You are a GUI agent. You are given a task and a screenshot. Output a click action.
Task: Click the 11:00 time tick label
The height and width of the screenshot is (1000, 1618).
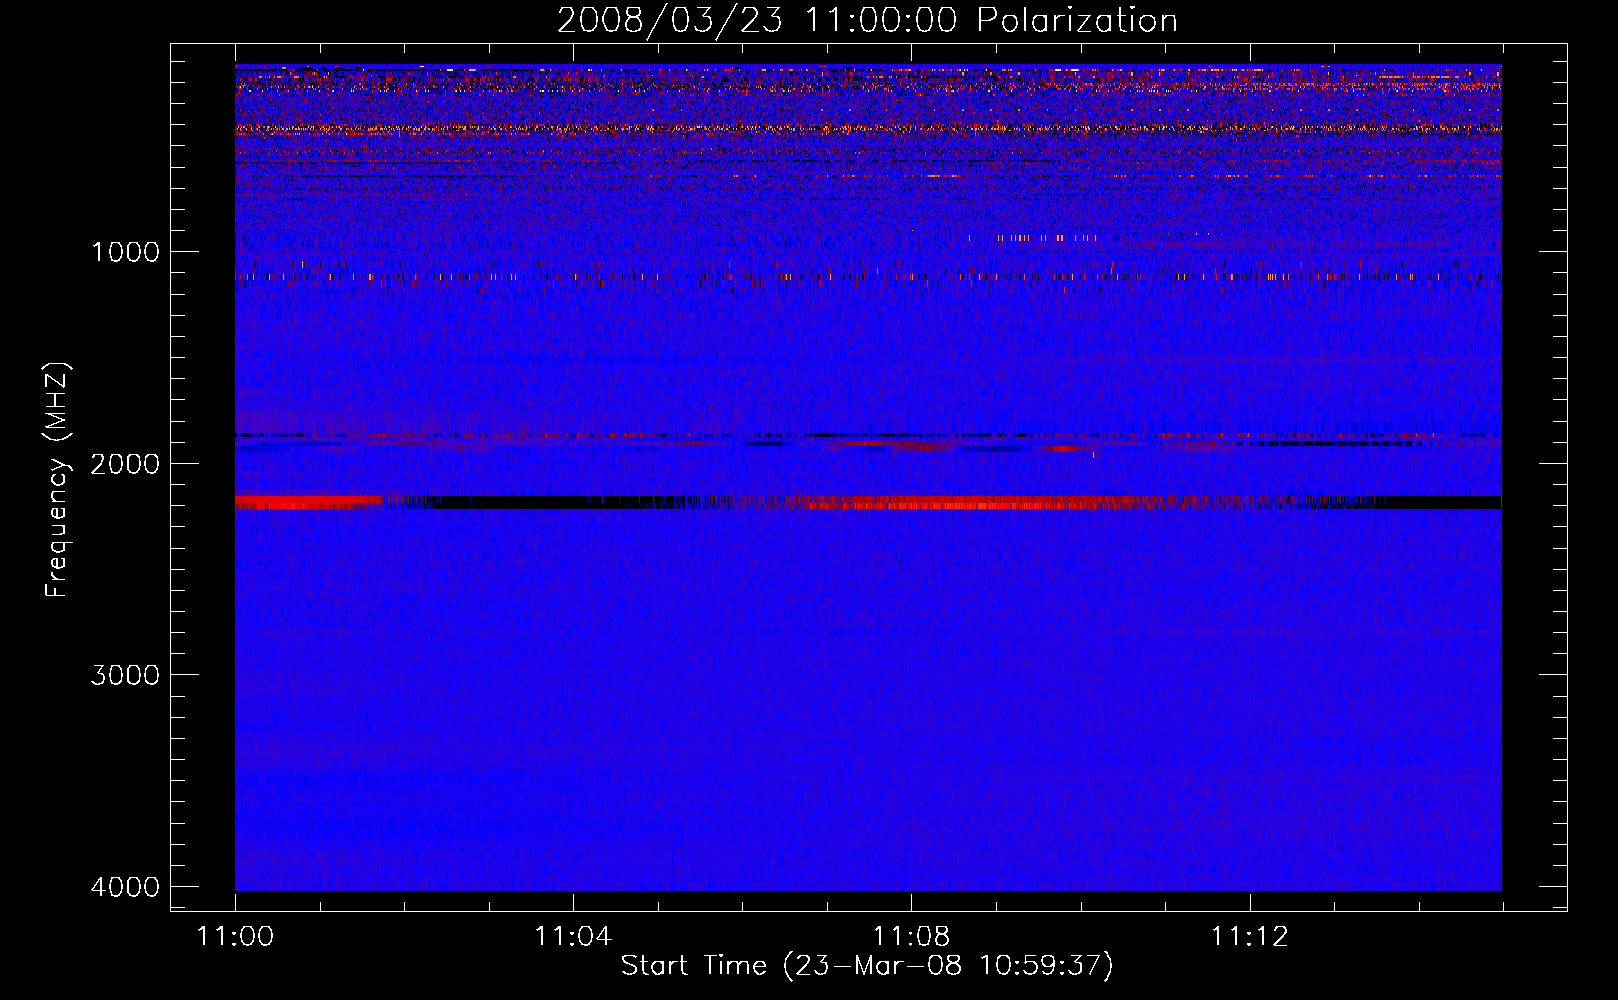coord(235,937)
